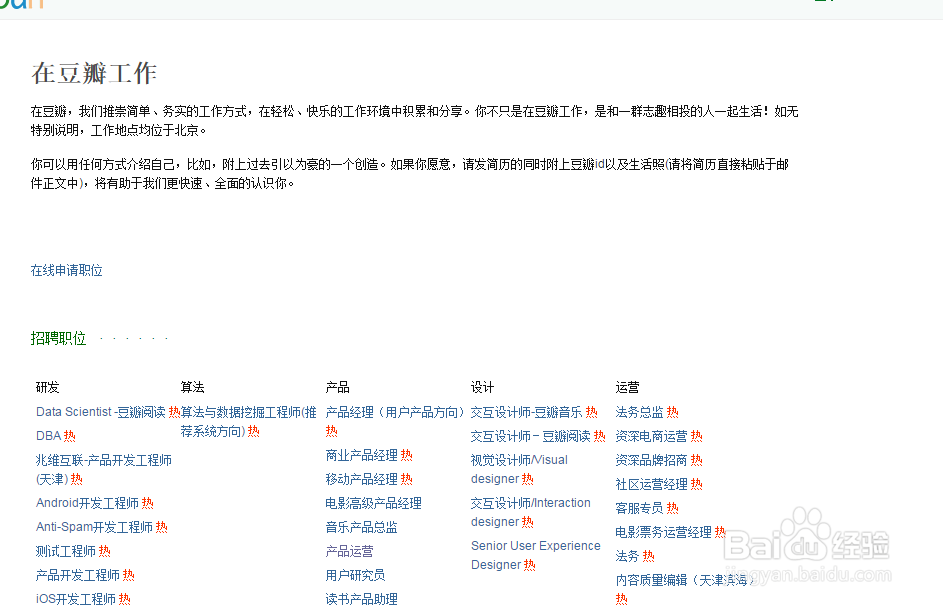This screenshot has height=608, width=943.
Task: Open 交互设计师-豆瓣音乐 job listing
Action: tap(526, 412)
